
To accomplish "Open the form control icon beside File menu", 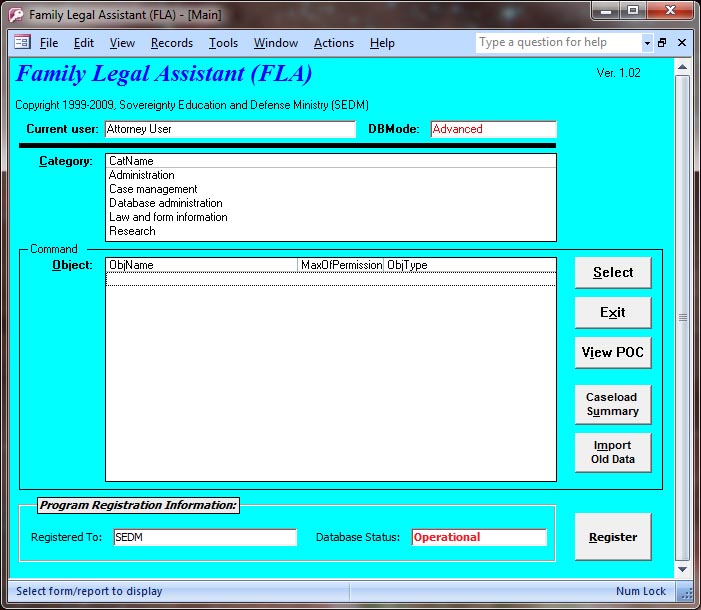I will click(22, 42).
